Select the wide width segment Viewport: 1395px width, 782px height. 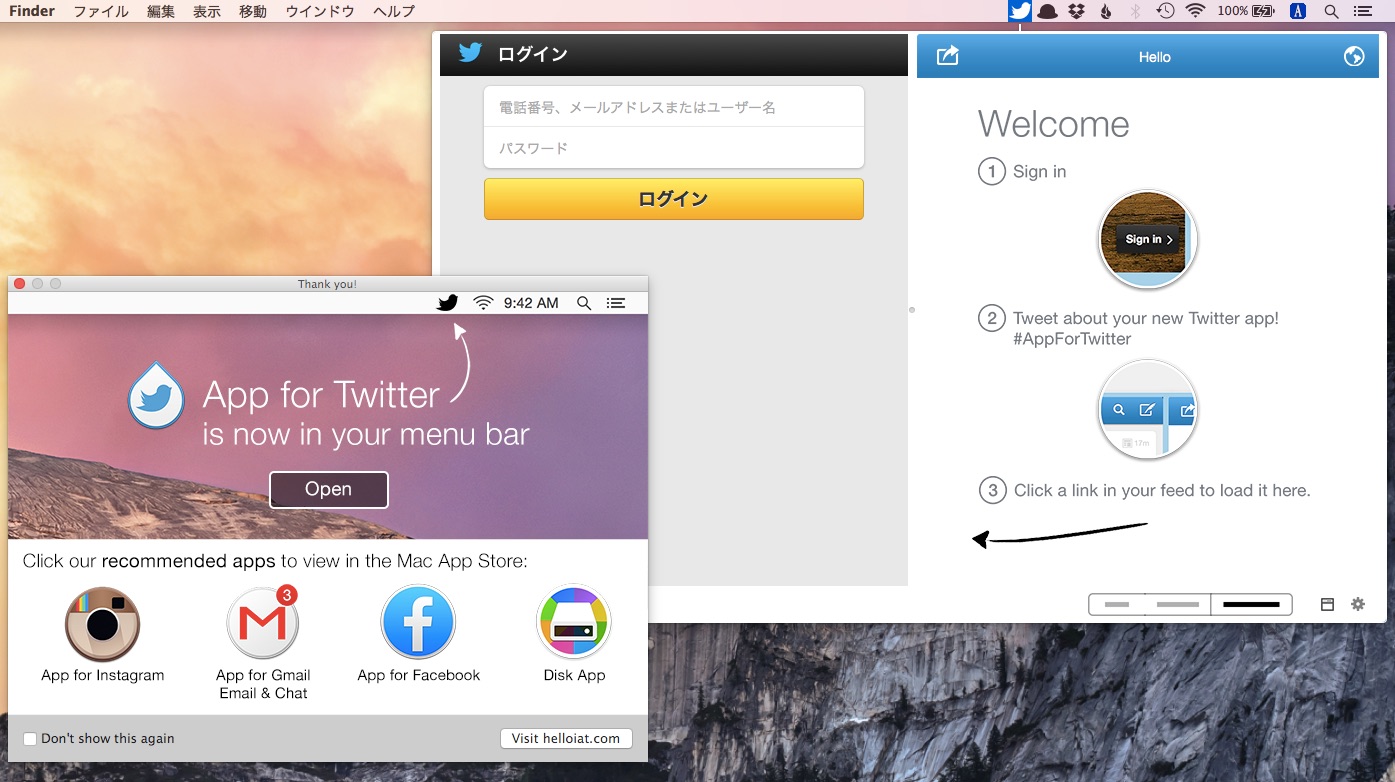tap(1251, 605)
